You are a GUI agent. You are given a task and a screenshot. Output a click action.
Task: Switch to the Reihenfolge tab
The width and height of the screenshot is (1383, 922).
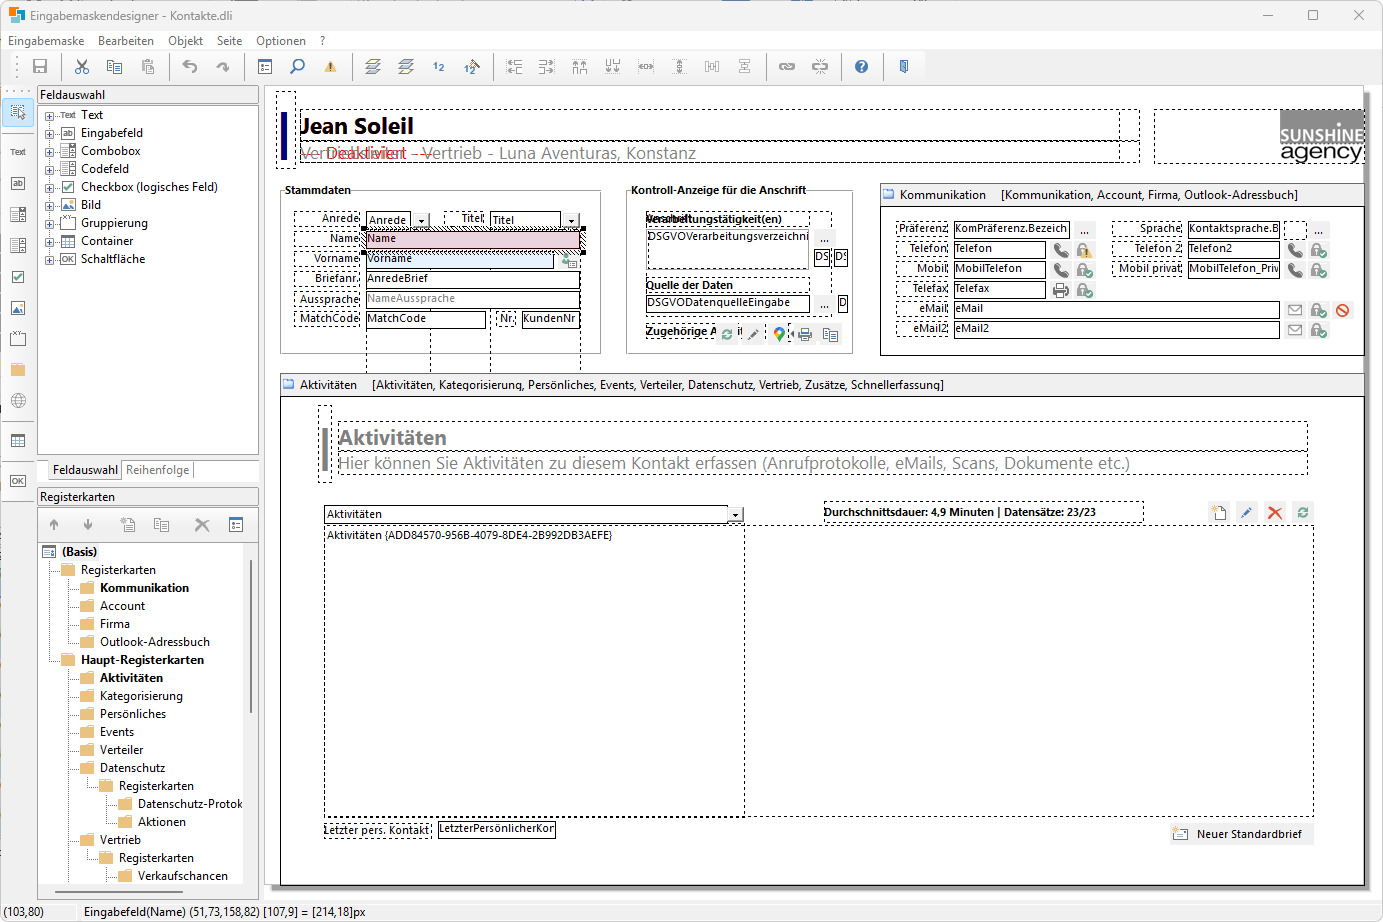[157, 470]
